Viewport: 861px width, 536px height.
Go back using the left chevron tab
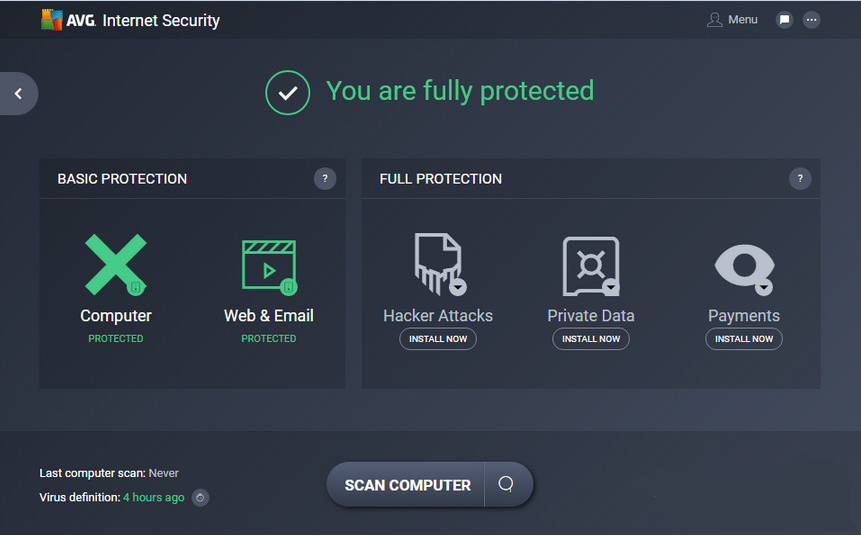[19, 93]
